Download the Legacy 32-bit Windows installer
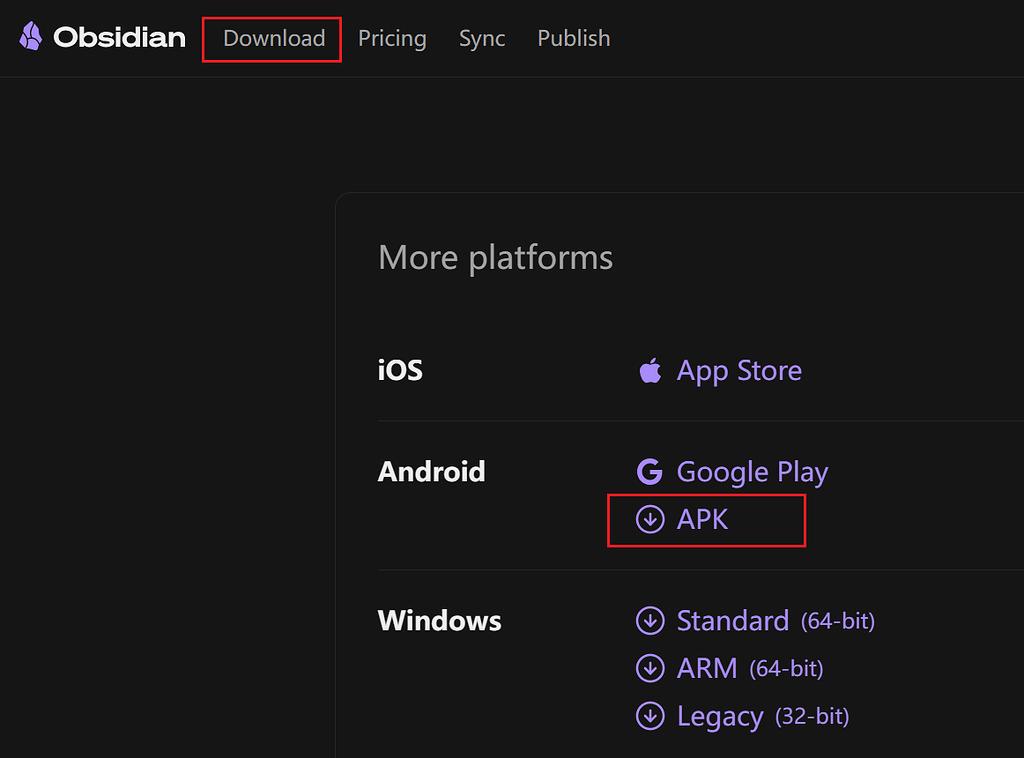 721,716
